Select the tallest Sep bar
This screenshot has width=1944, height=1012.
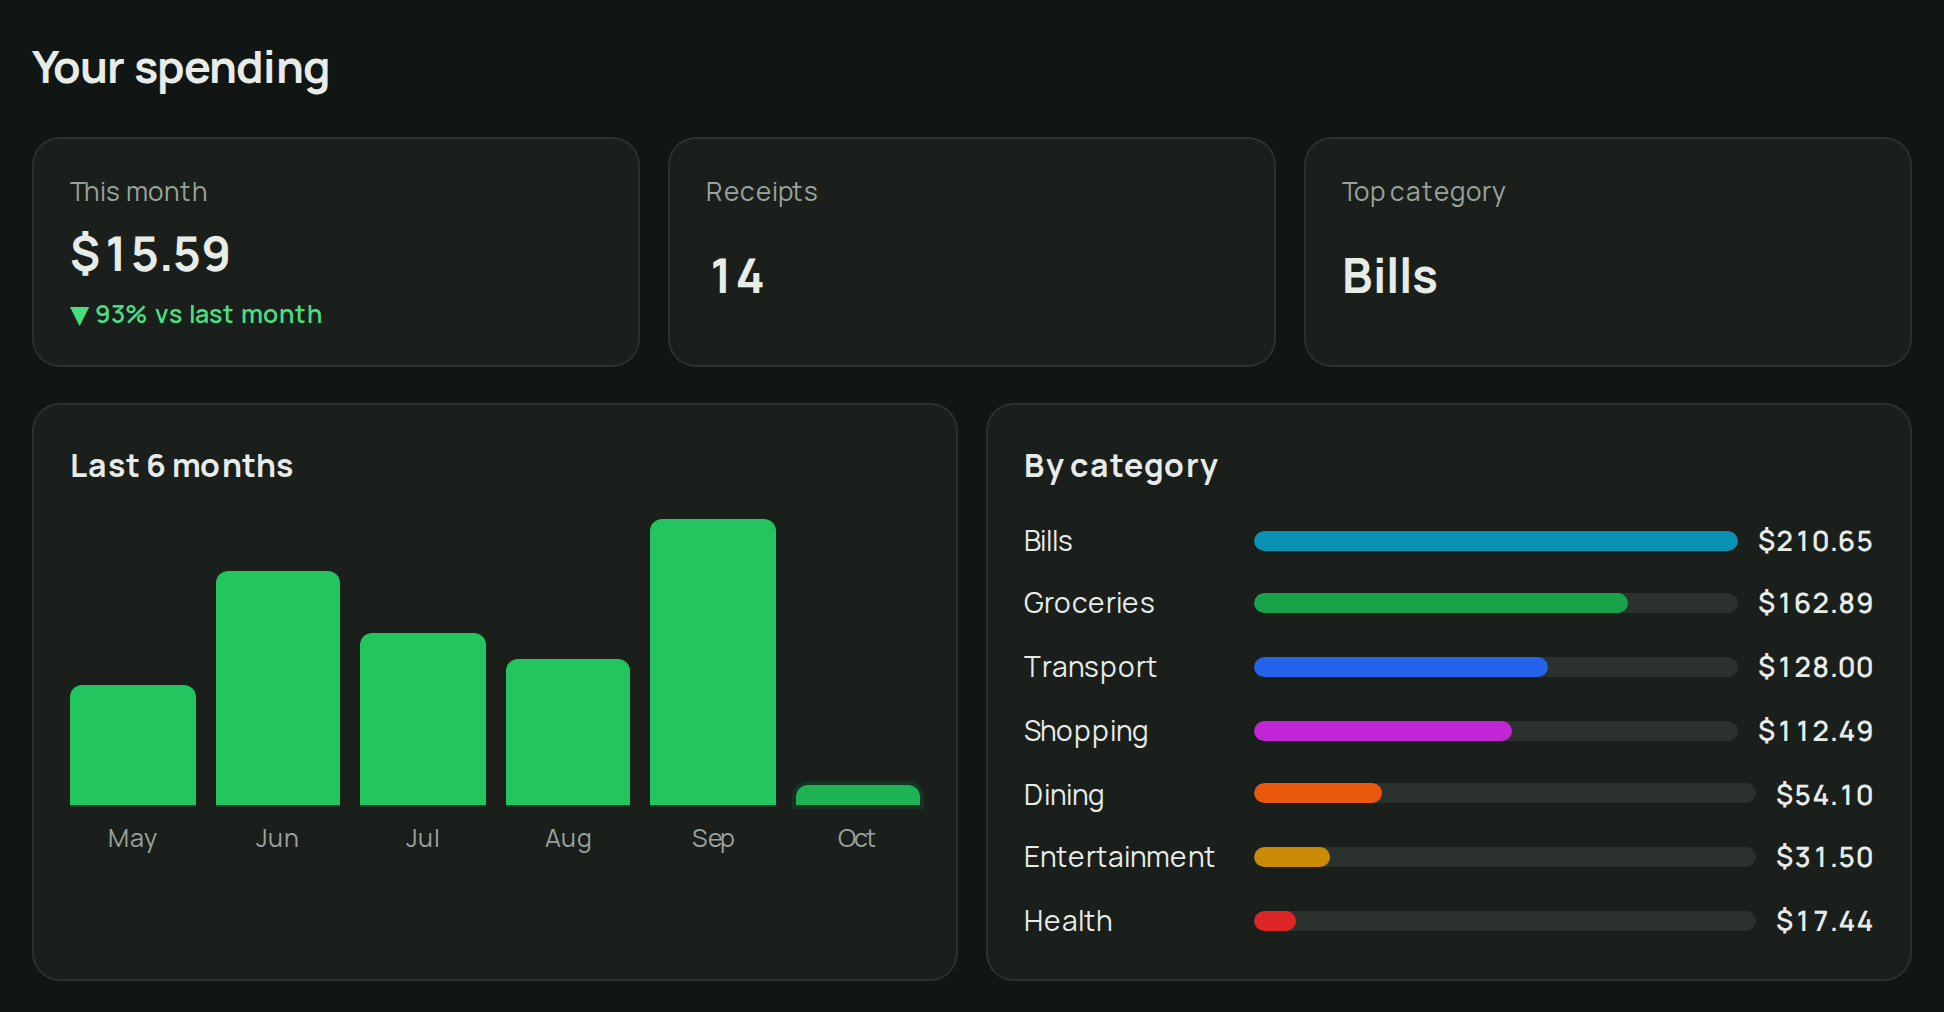pyautogui.click(x=713, y=662)
